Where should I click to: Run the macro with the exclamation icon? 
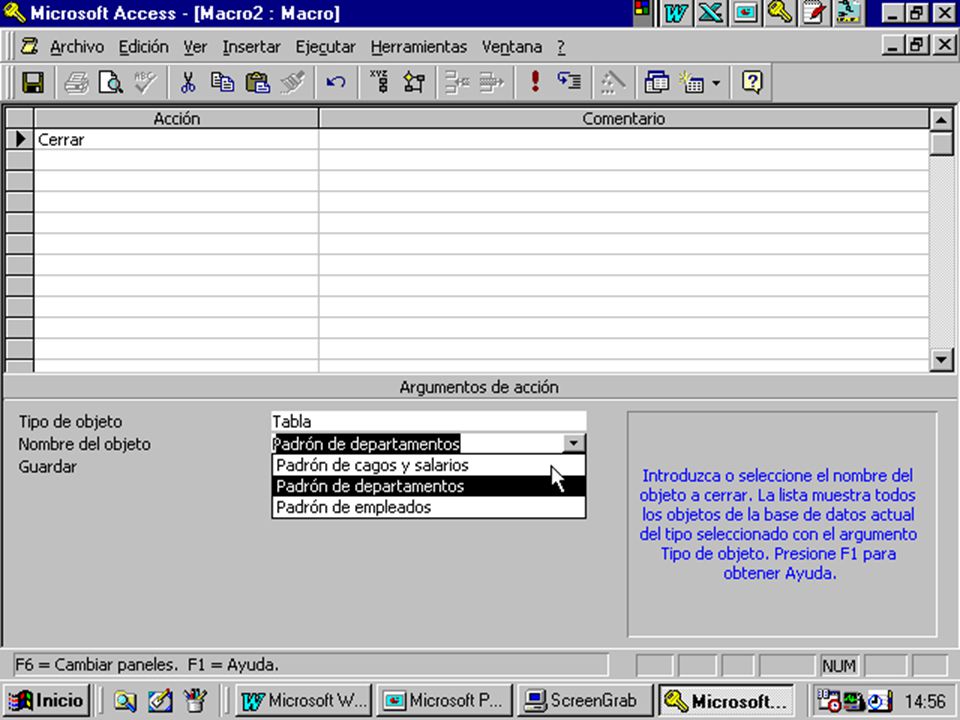535,82
